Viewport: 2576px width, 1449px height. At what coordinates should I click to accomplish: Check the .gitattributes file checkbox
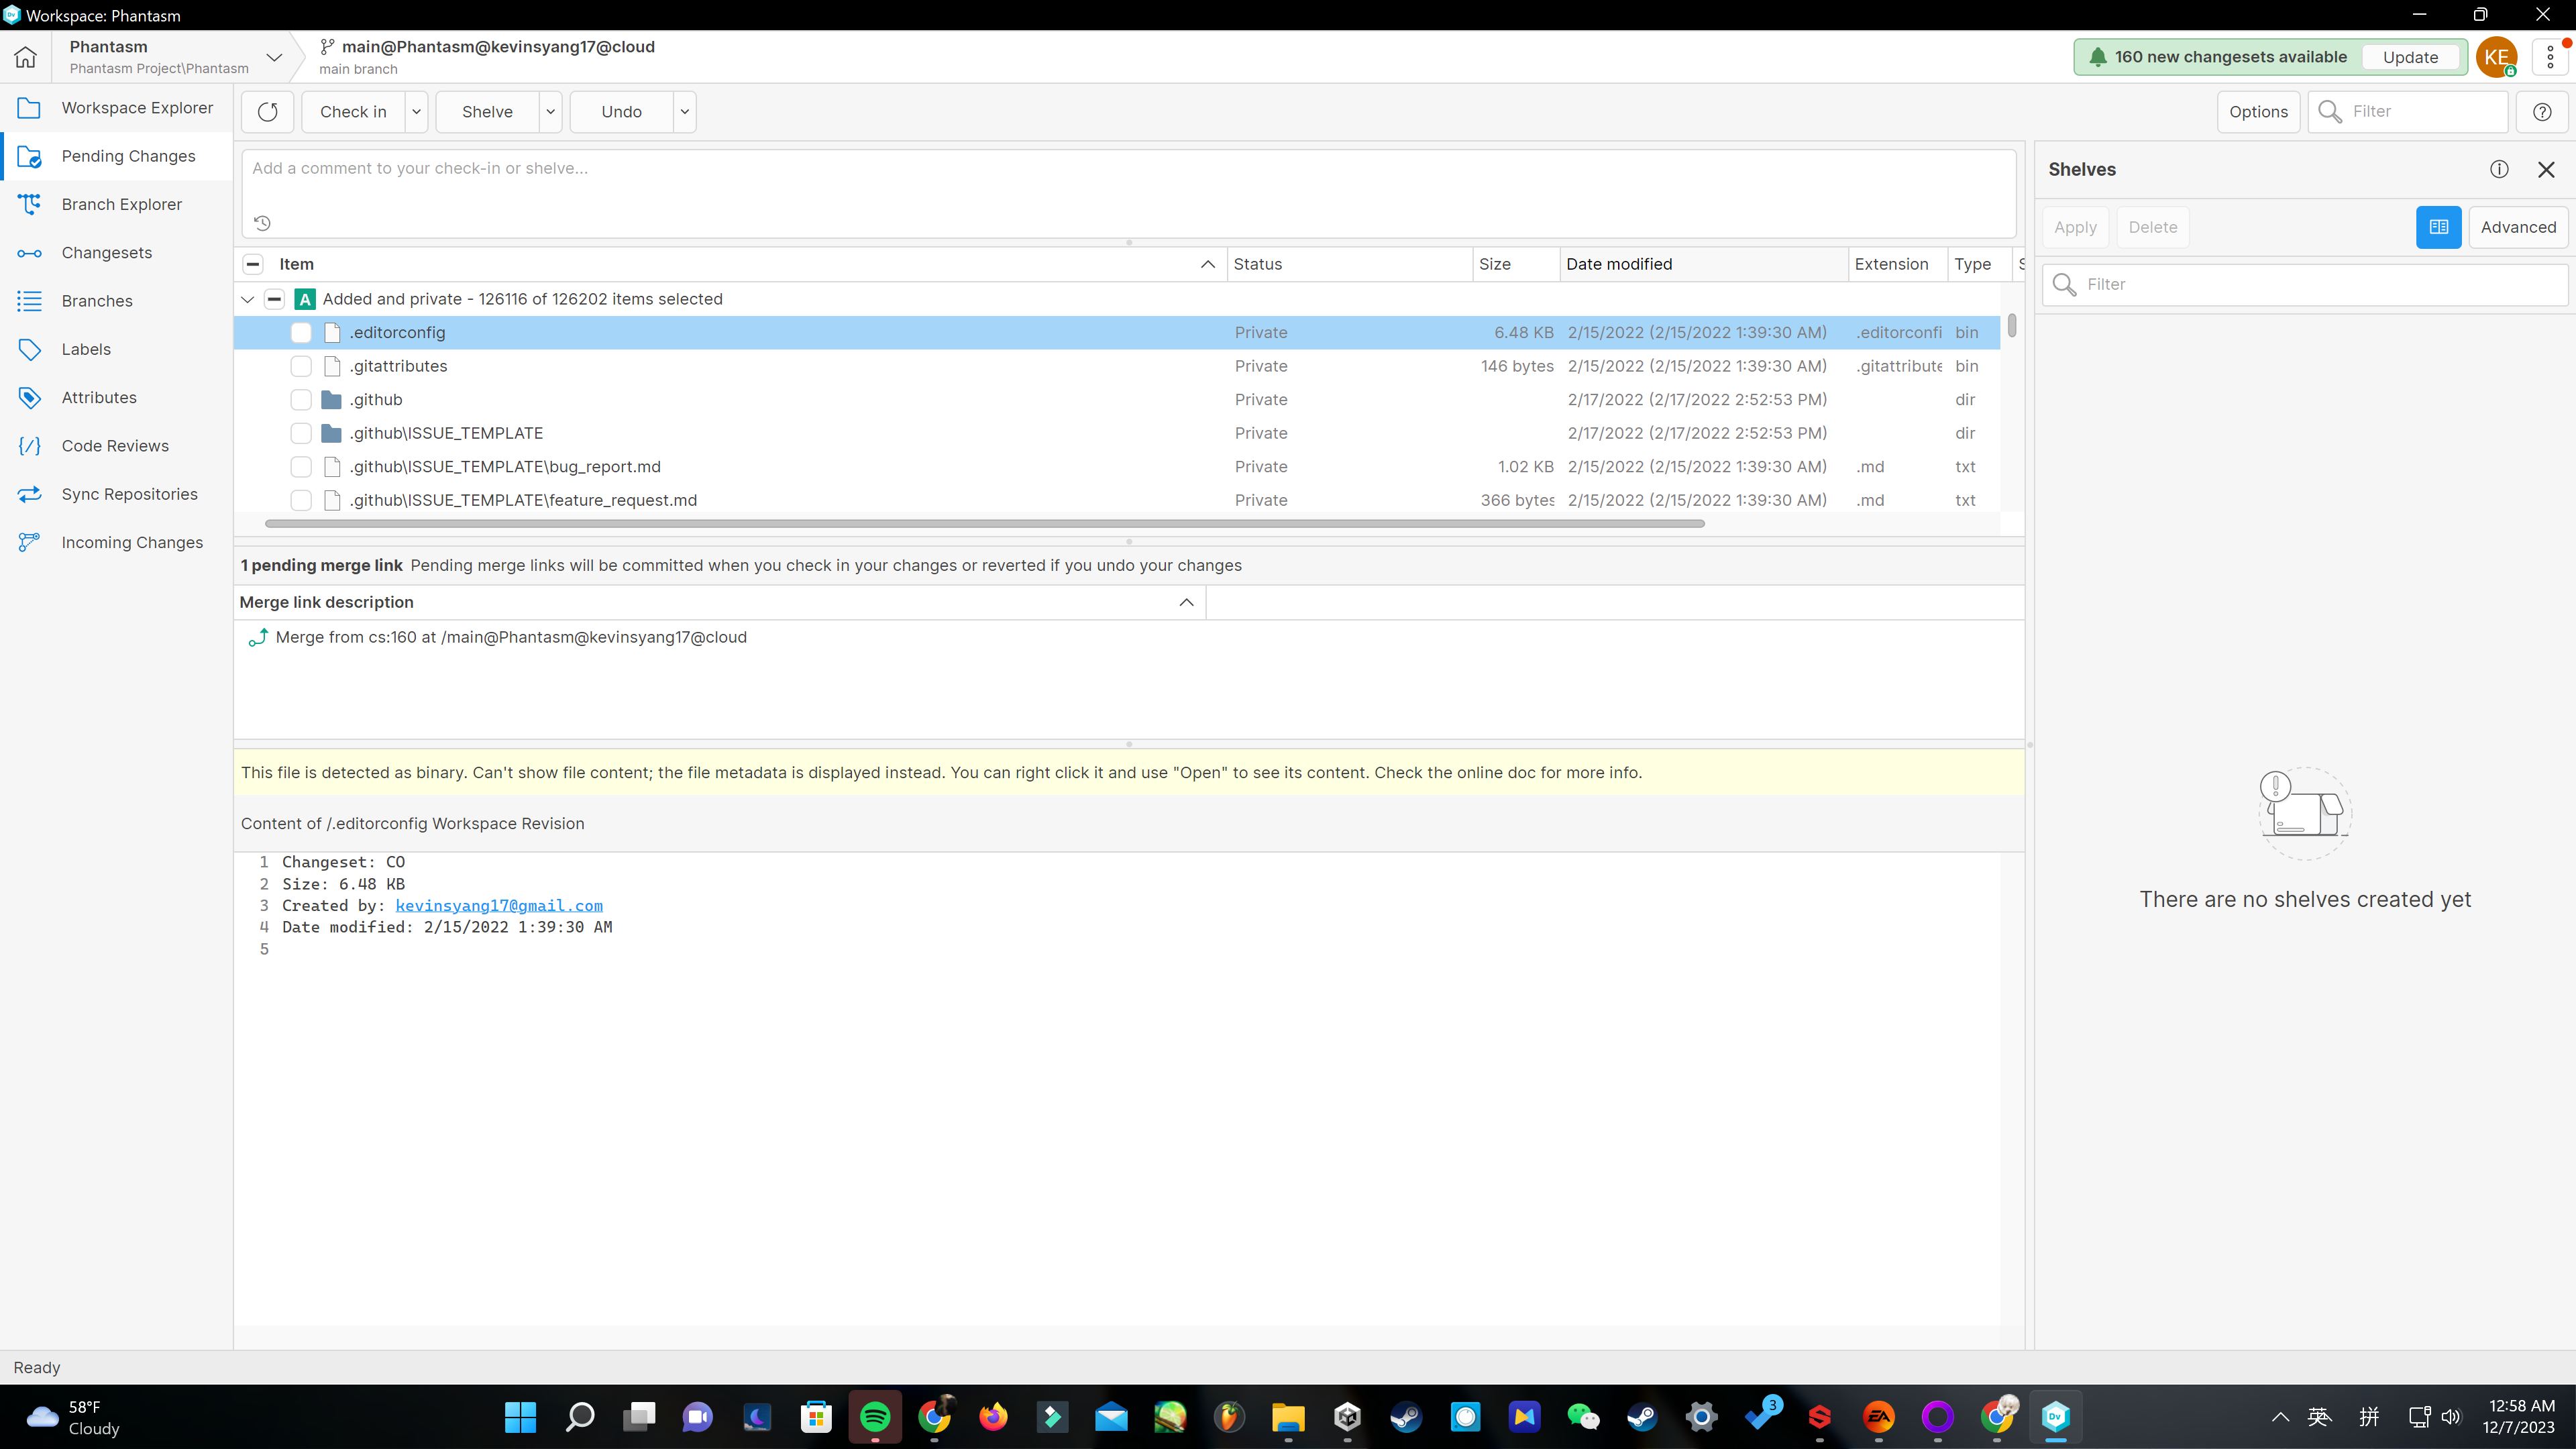301,366
